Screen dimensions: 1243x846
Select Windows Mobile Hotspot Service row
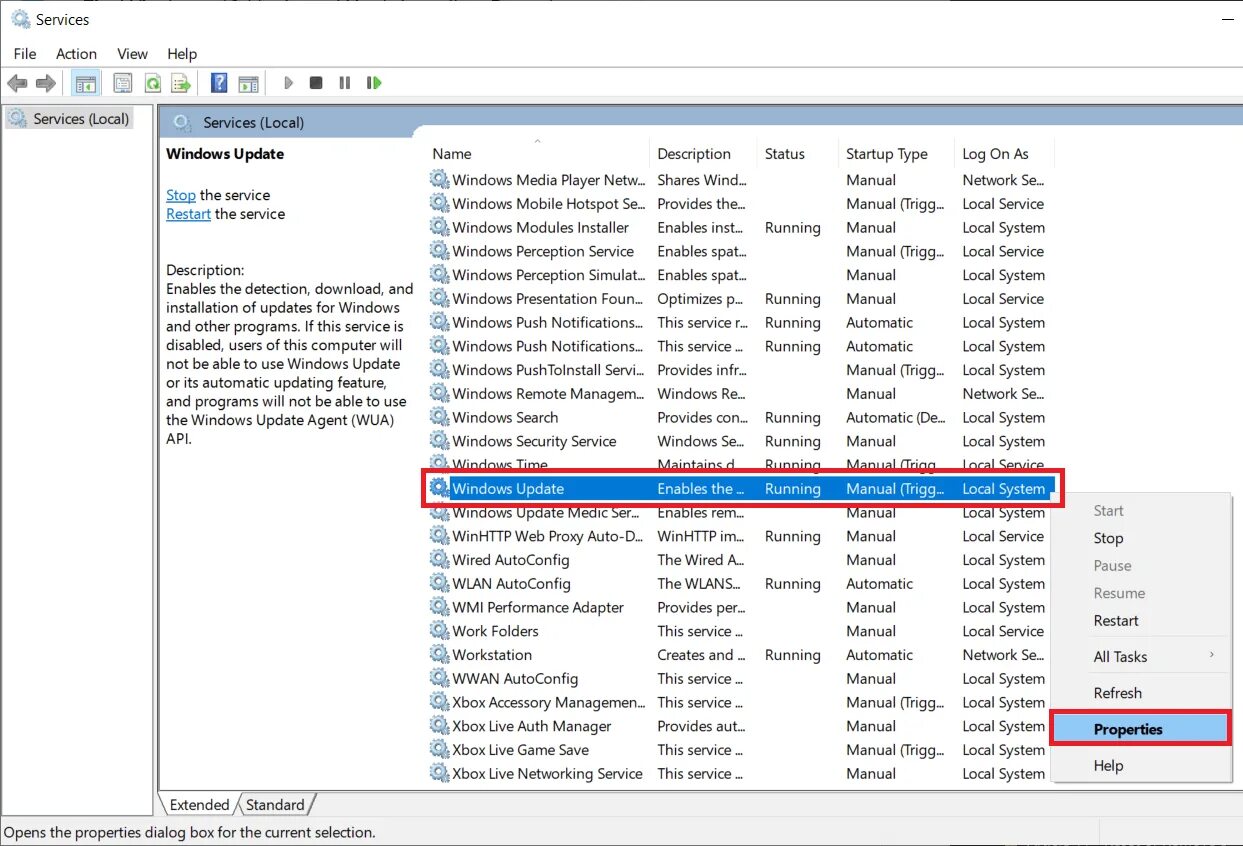(x=741, y=203)
